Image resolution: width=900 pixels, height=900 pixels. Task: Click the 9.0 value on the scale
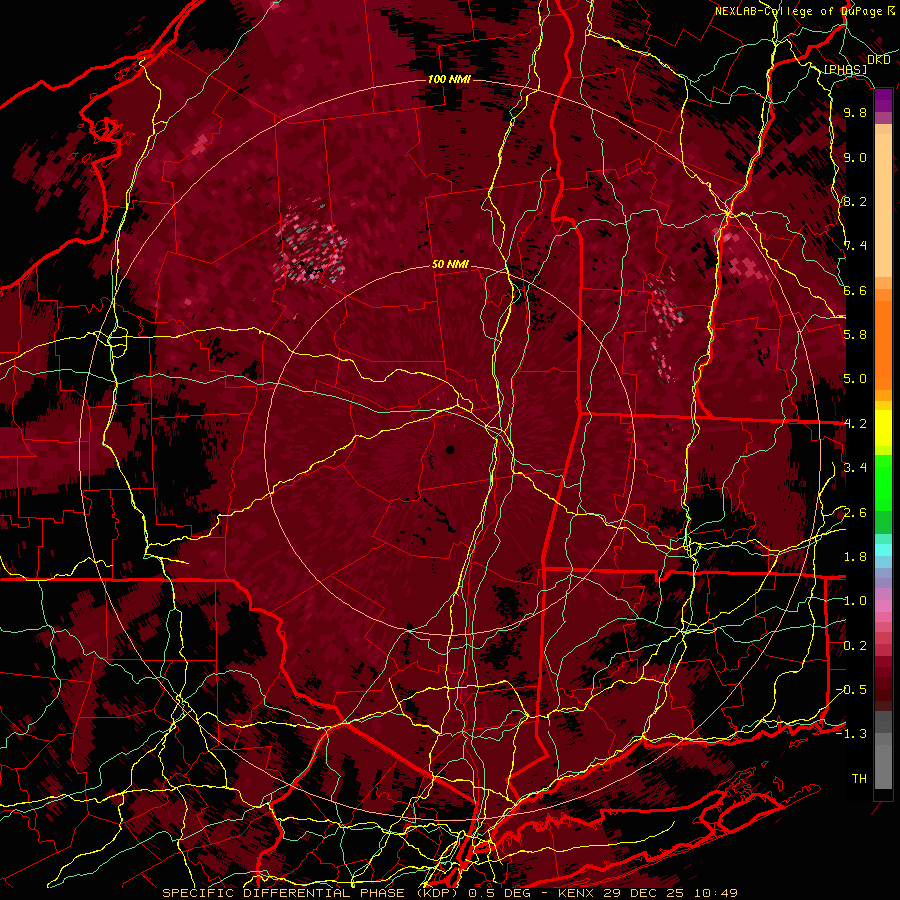click(855, 157)
